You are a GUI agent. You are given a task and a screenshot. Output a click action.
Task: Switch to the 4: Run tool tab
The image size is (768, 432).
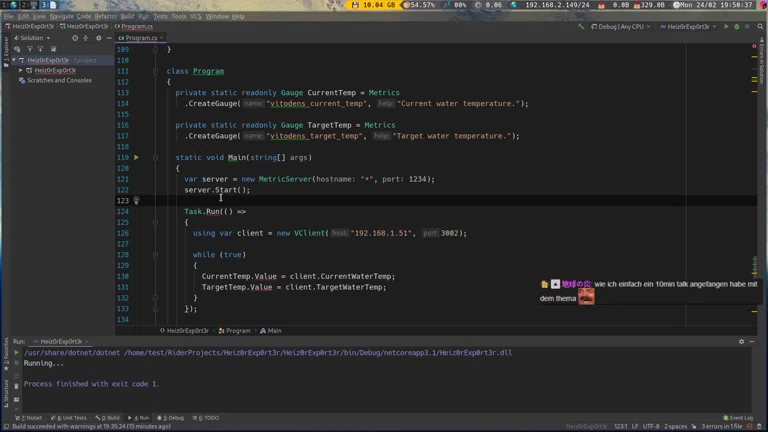pos(138,418)
